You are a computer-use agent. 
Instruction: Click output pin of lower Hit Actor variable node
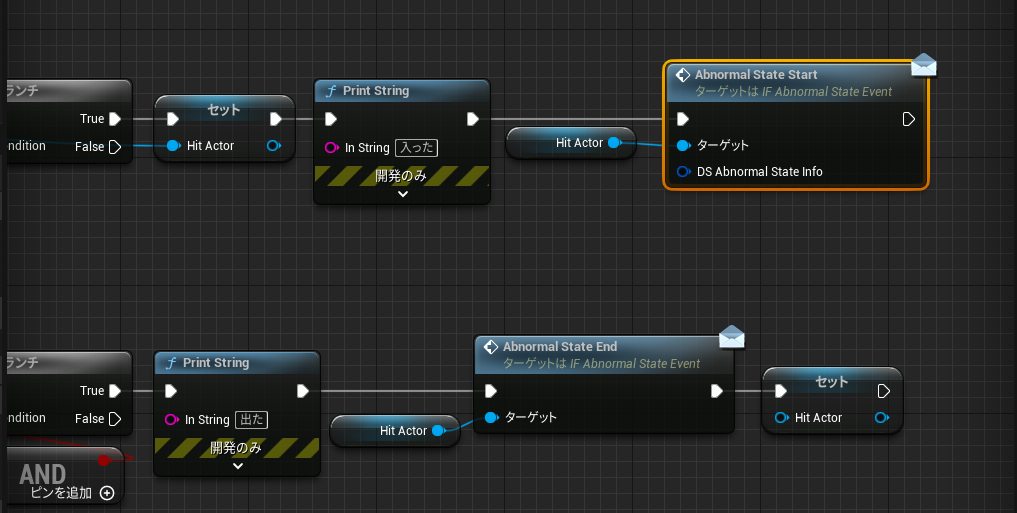click(x=438, y=431)
